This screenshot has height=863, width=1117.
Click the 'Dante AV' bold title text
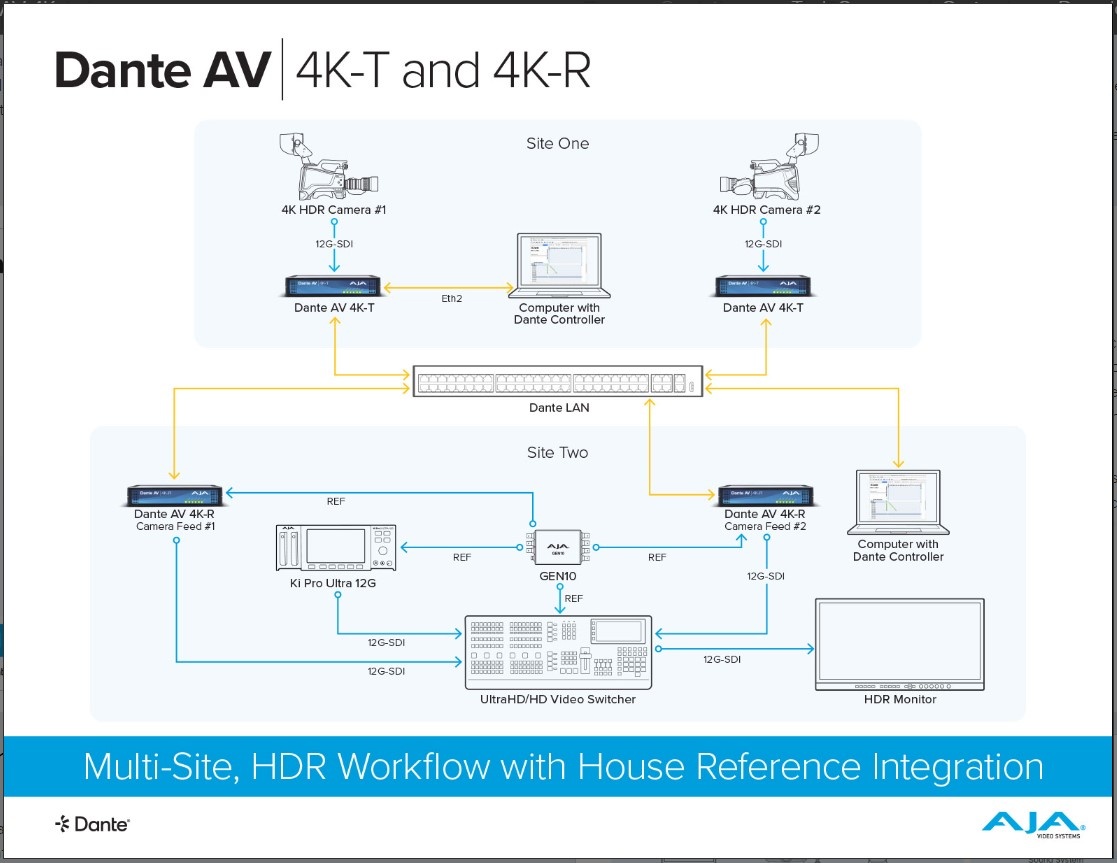click(162, 70)
